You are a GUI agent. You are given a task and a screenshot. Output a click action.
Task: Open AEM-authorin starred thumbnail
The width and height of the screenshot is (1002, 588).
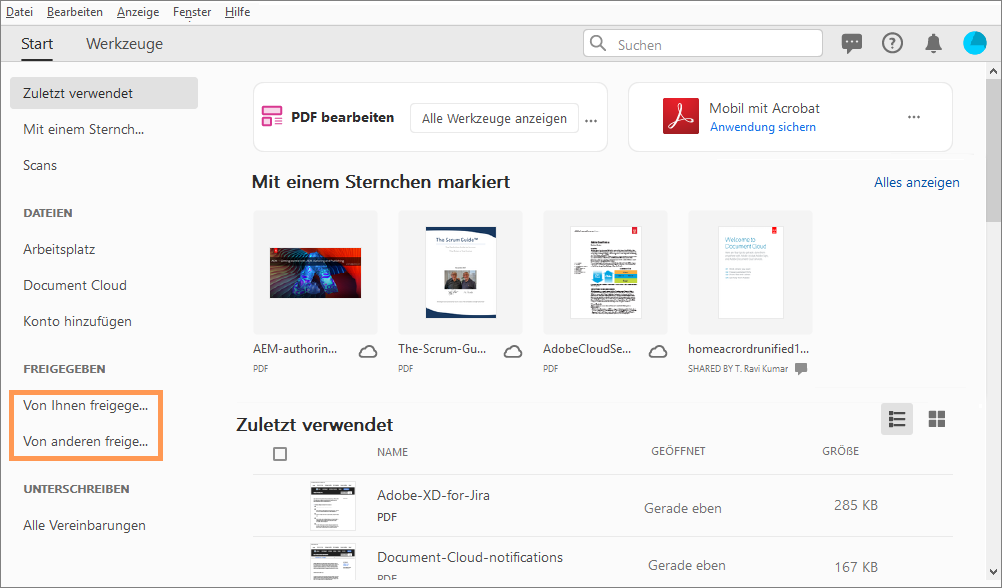315,272
